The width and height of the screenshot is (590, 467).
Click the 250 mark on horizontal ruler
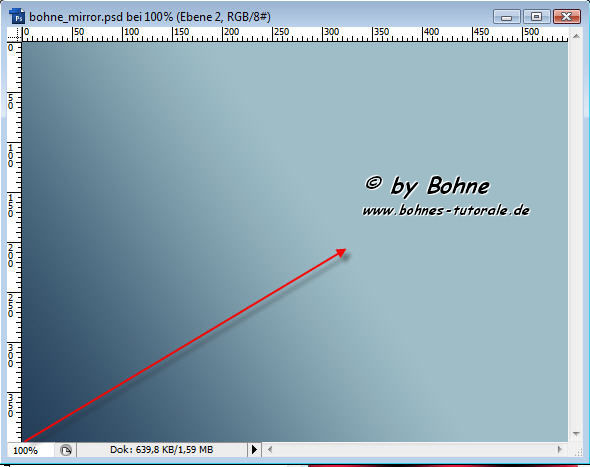(281, 32)
